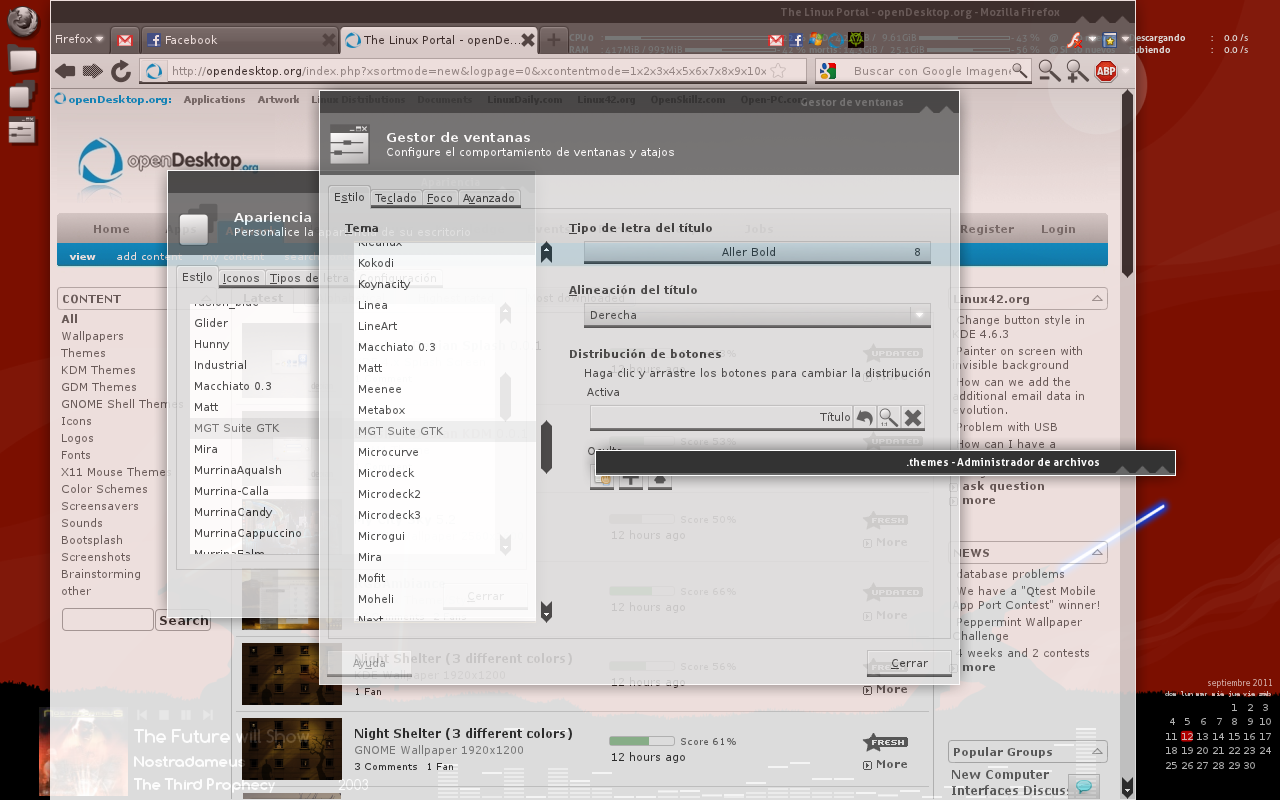Click the Score 61% progress bar
This screenshot has width=1280, height=800.
(x=642, y=741)
